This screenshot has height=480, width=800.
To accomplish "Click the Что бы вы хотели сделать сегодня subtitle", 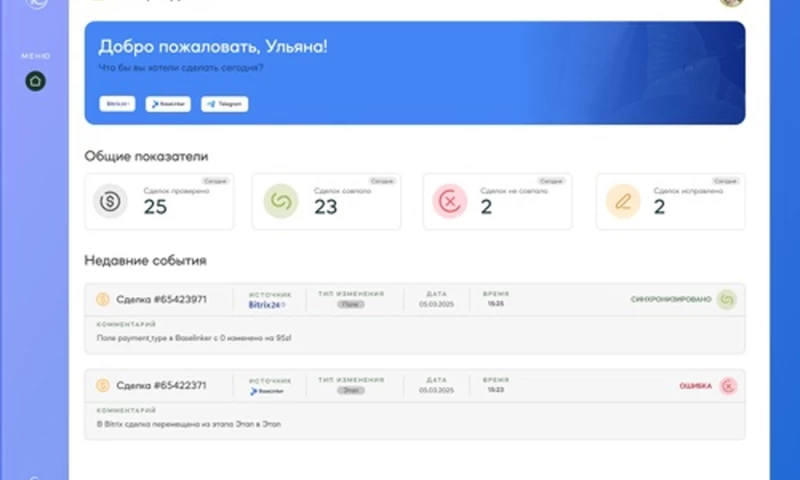I will point(181,68).
